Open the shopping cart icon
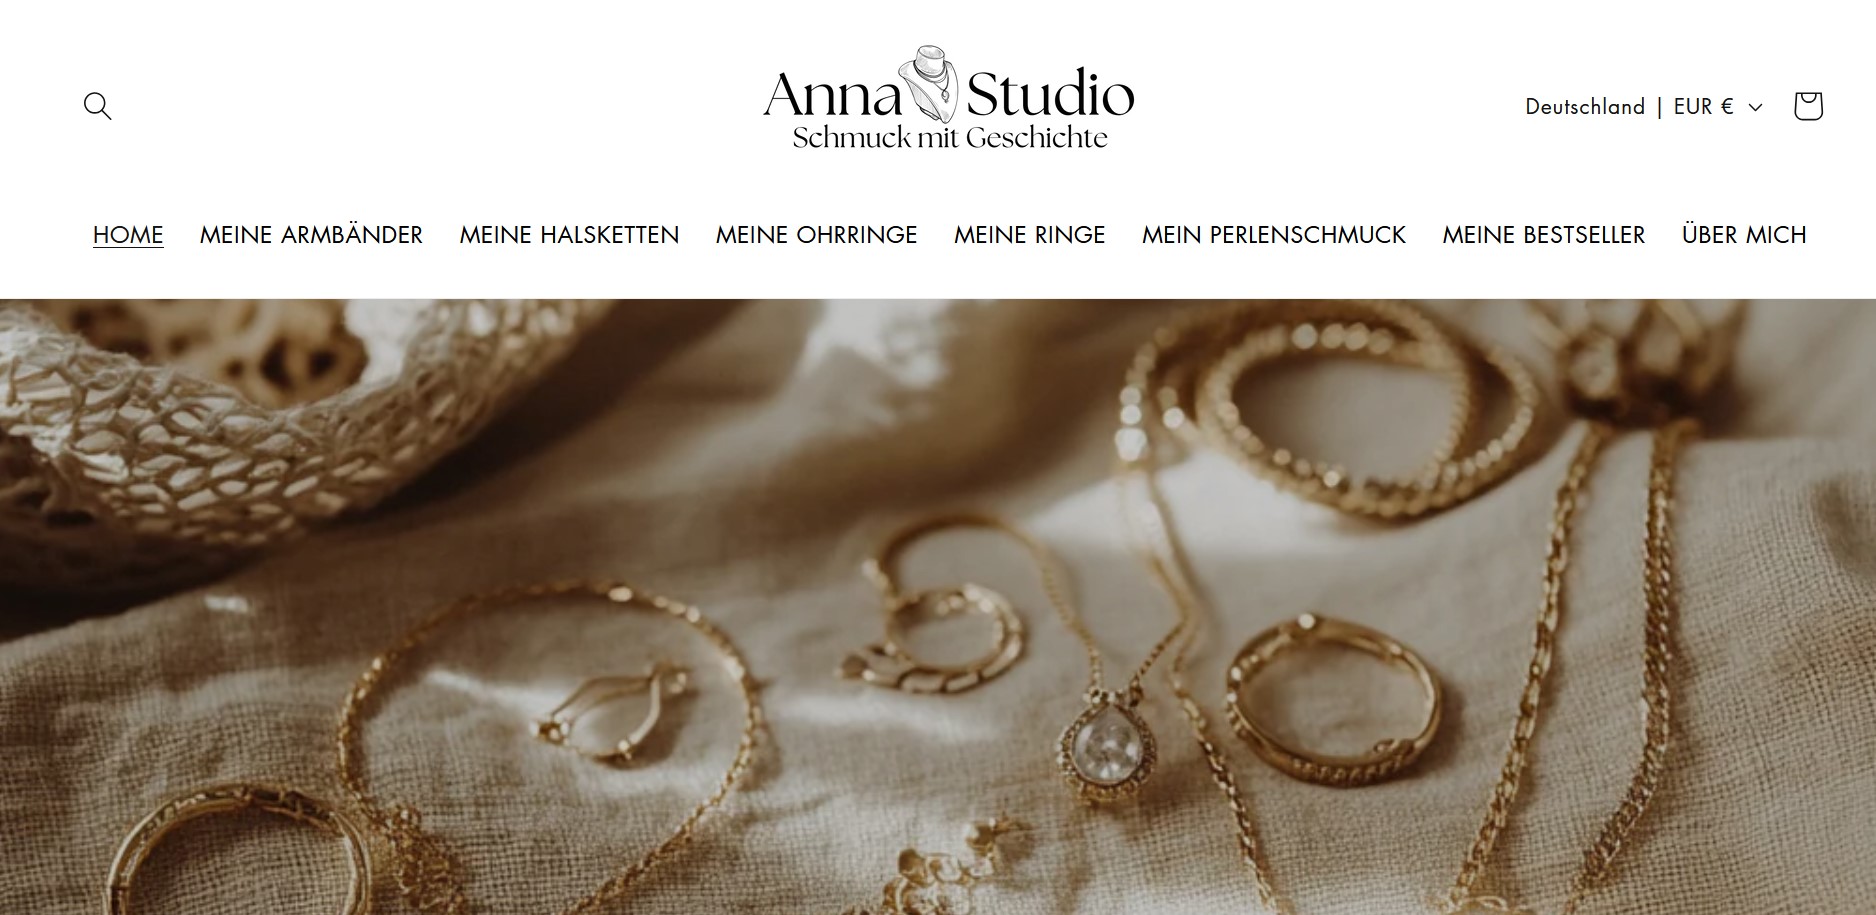The height and width of the screenshot is (915, 1876). [x=1807, y=106]
